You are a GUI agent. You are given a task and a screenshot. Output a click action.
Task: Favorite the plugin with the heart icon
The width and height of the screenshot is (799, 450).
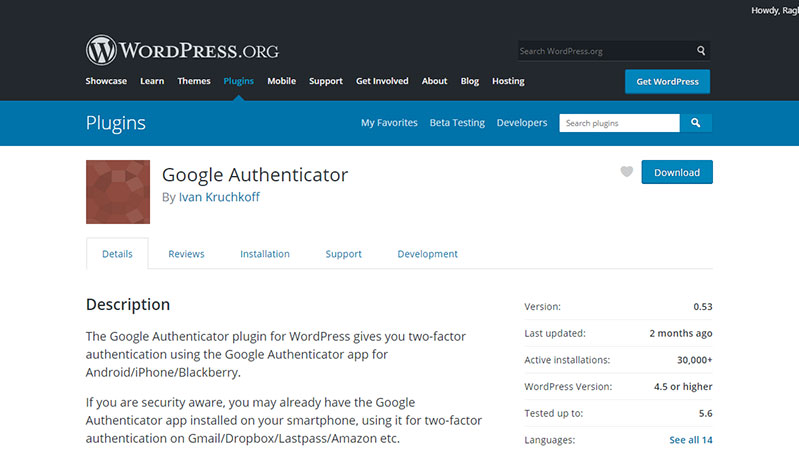pos(627,172)
